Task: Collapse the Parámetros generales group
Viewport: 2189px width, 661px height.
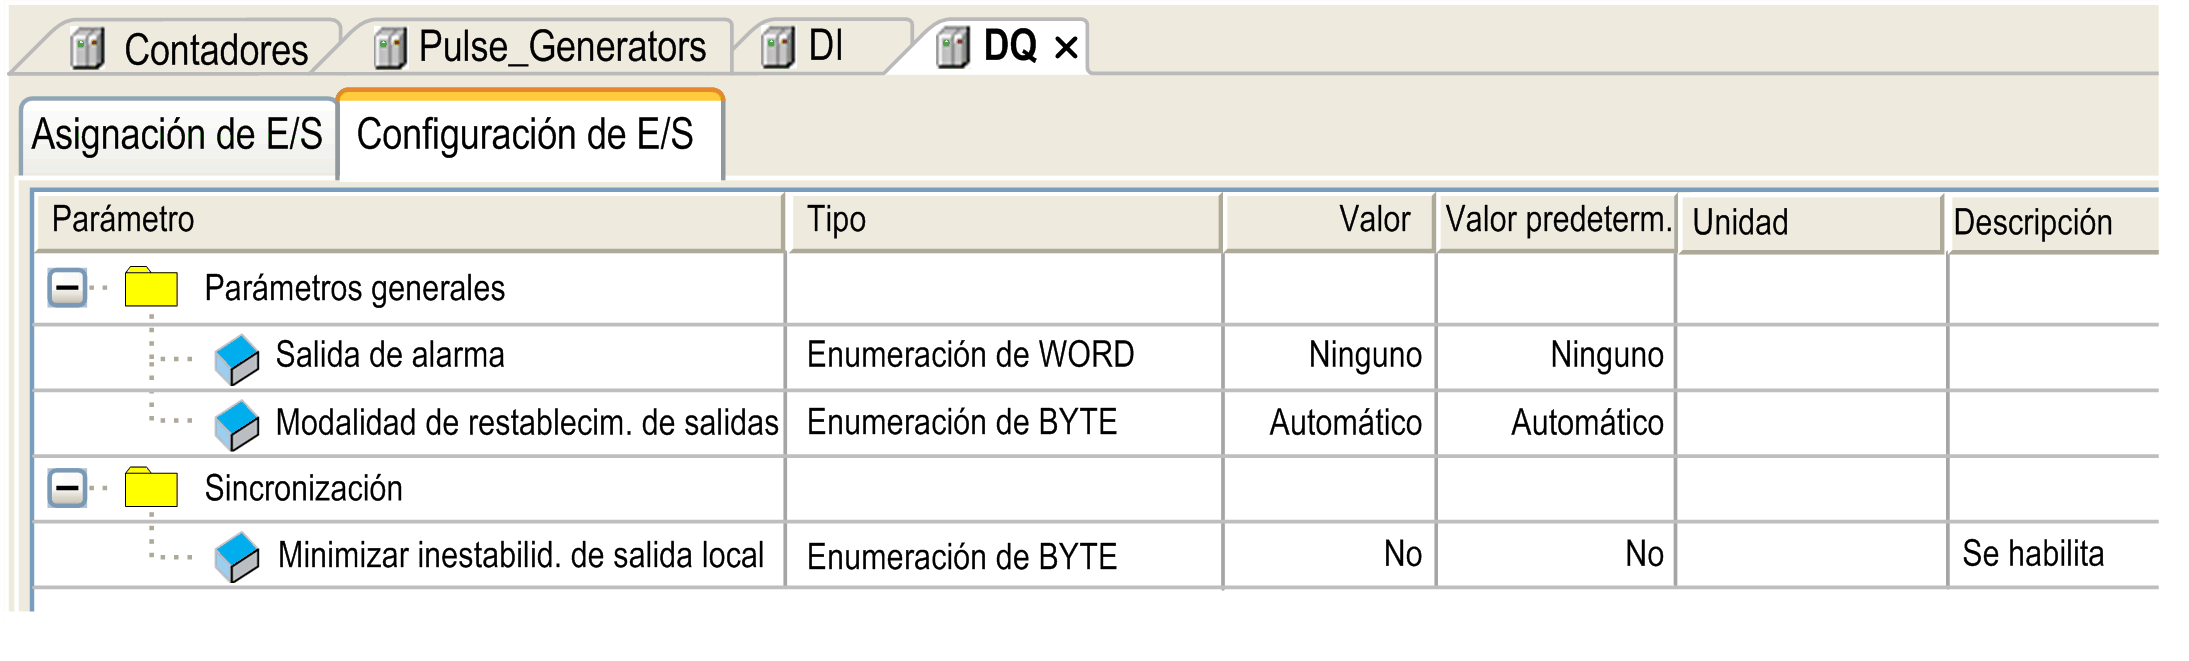Action: coord(67,288)
